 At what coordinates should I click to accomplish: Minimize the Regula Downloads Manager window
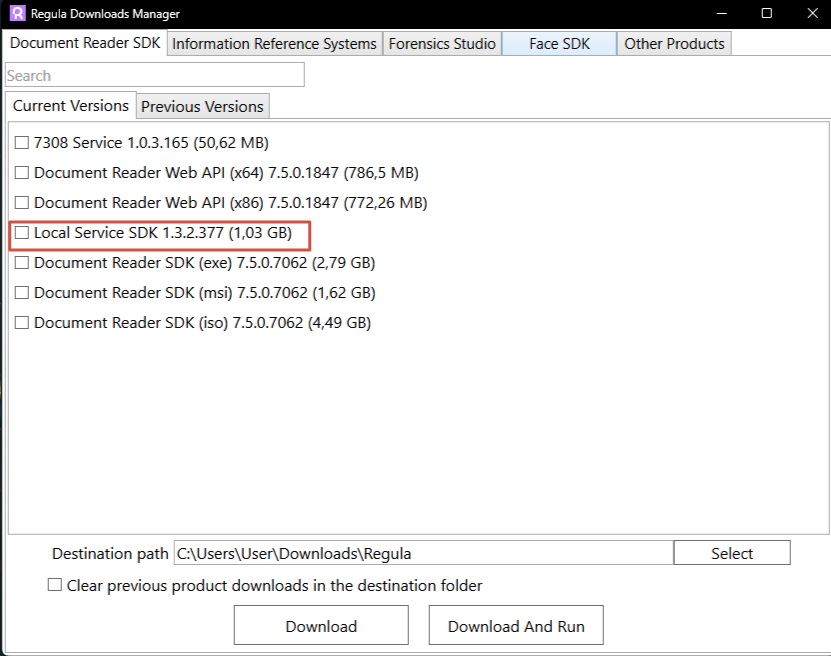tap(721, 13)
